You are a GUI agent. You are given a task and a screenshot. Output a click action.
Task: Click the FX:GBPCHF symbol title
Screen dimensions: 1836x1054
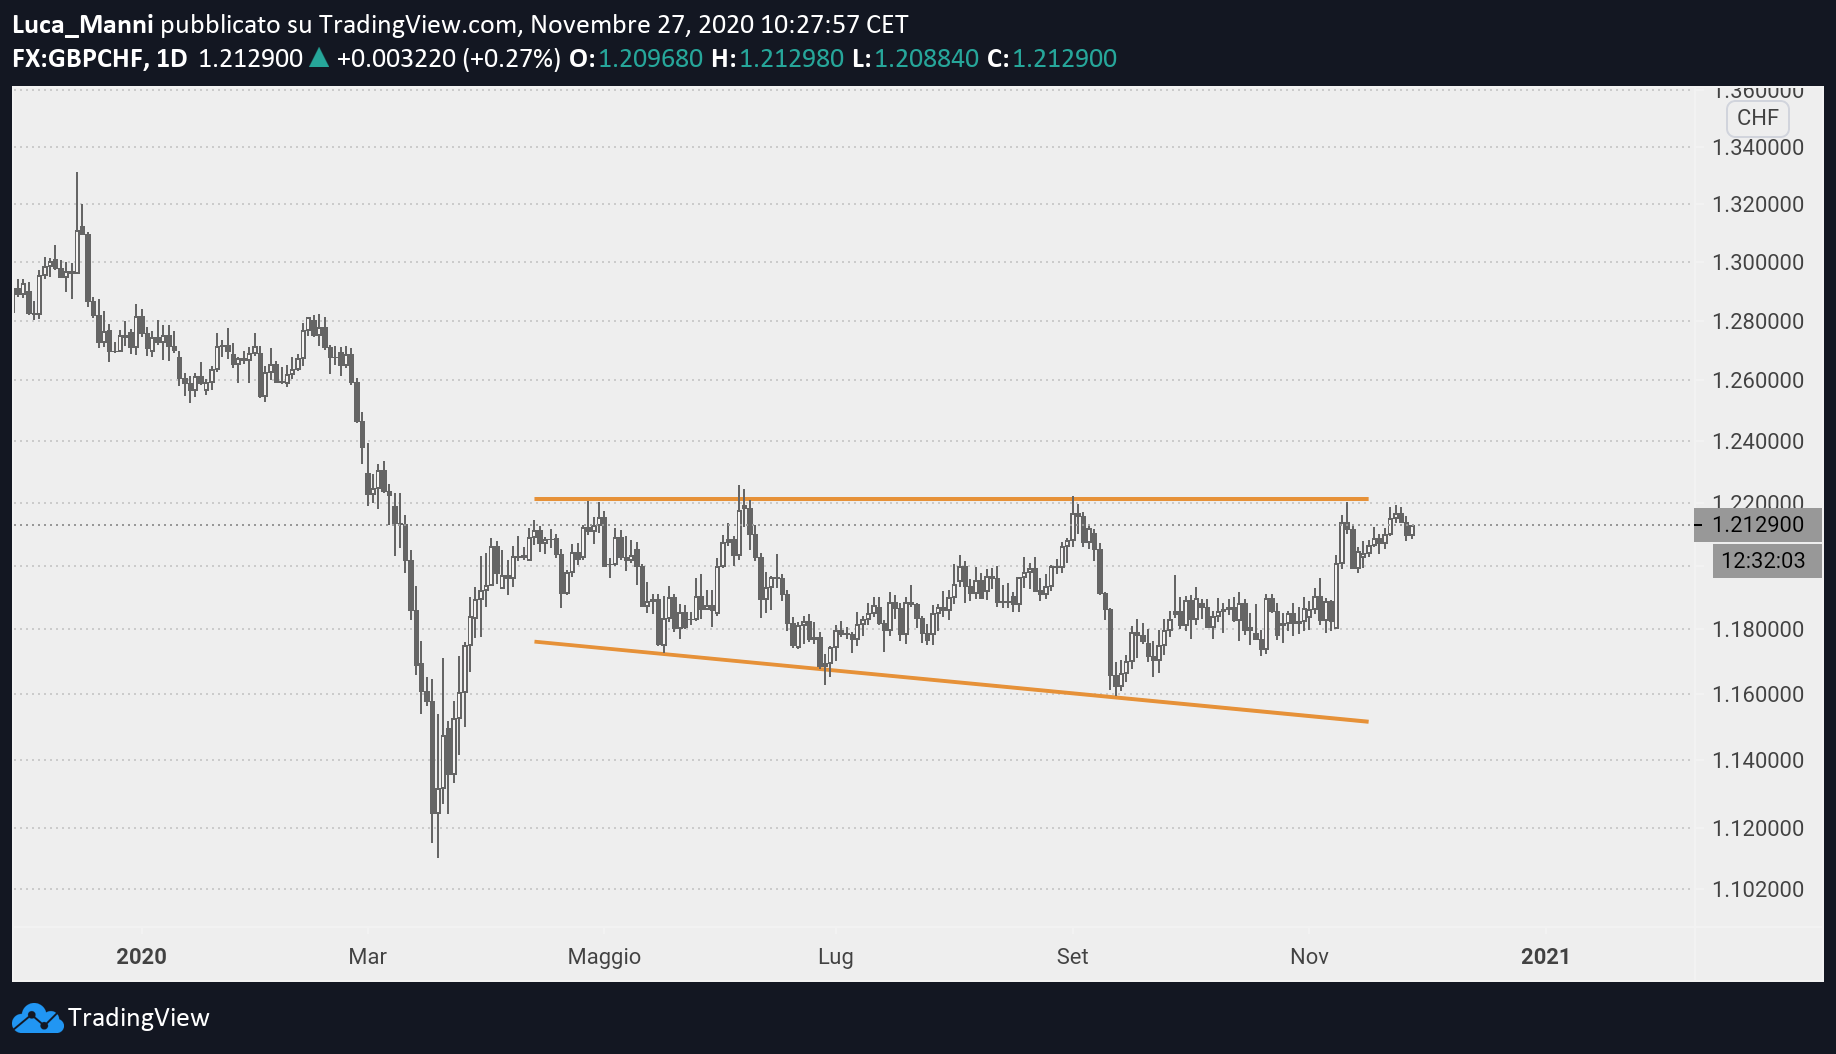[x=78, y=58]
